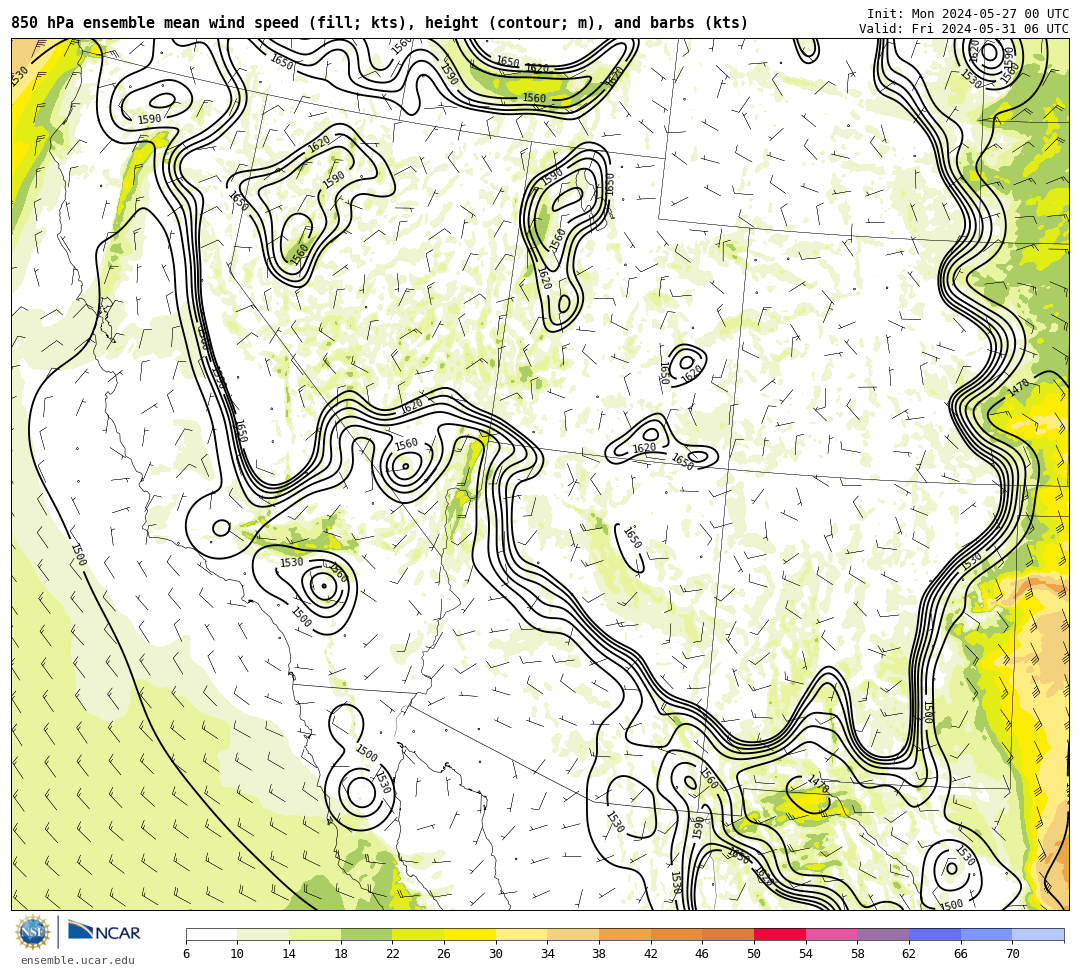This screenshot has height=973, width=1080.
Task: Select the green 18–22 kts legend swatch
Action: 366,934
